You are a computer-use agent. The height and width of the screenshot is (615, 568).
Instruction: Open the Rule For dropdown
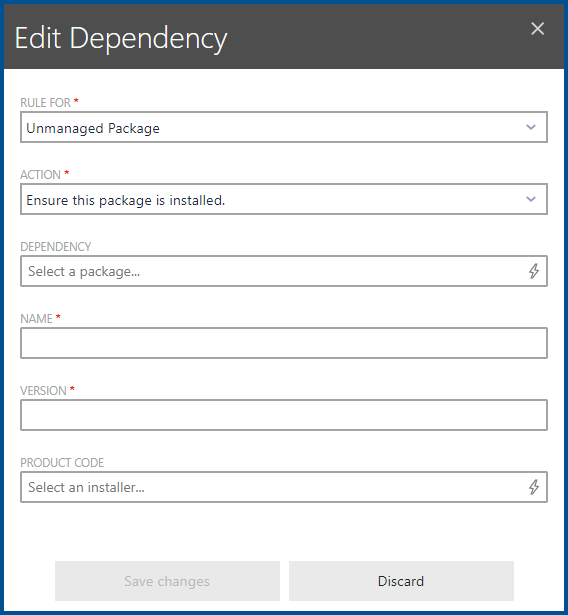point(284,127)
